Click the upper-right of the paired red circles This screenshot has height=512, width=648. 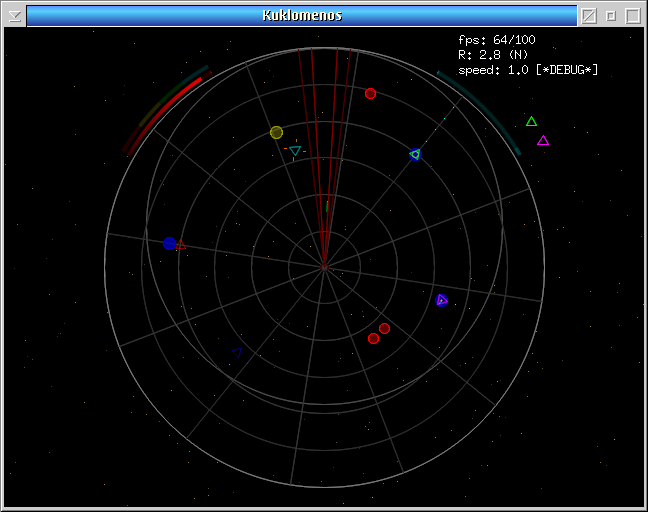(384, 328)
